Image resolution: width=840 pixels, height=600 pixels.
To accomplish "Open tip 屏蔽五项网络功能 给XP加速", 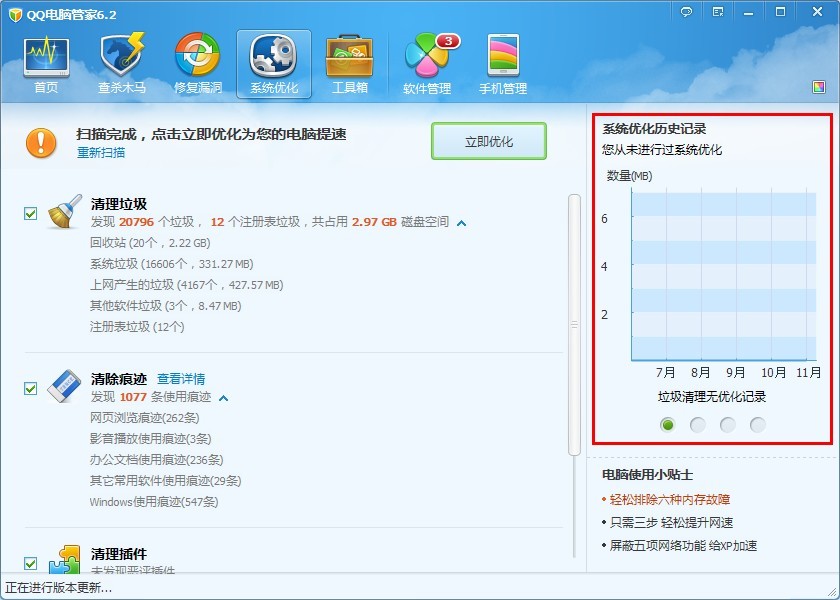I will pos(683,546).
